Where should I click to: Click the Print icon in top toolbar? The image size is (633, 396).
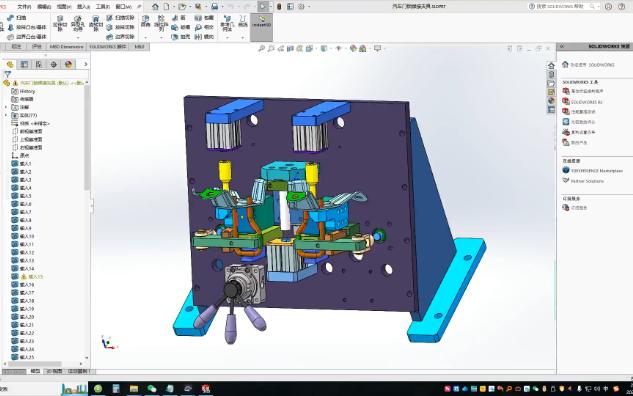pyautogui.click(x=214, y=6)
